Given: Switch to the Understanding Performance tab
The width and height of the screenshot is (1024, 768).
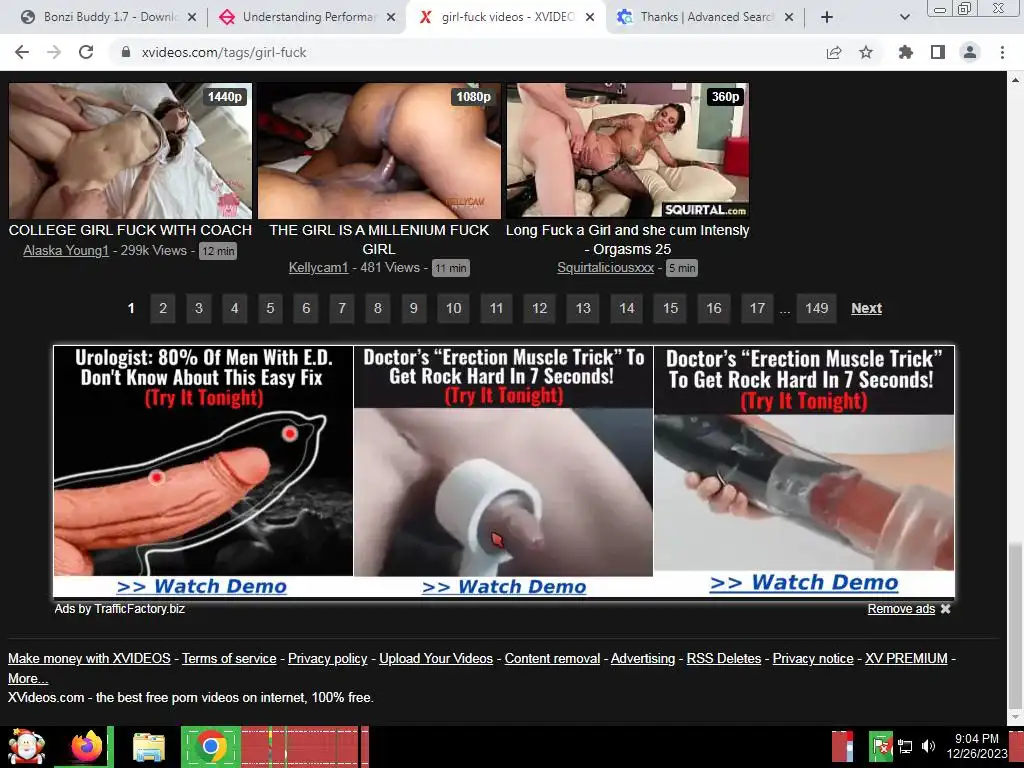Looking at the screenshot, I should (x=307, y=18).
